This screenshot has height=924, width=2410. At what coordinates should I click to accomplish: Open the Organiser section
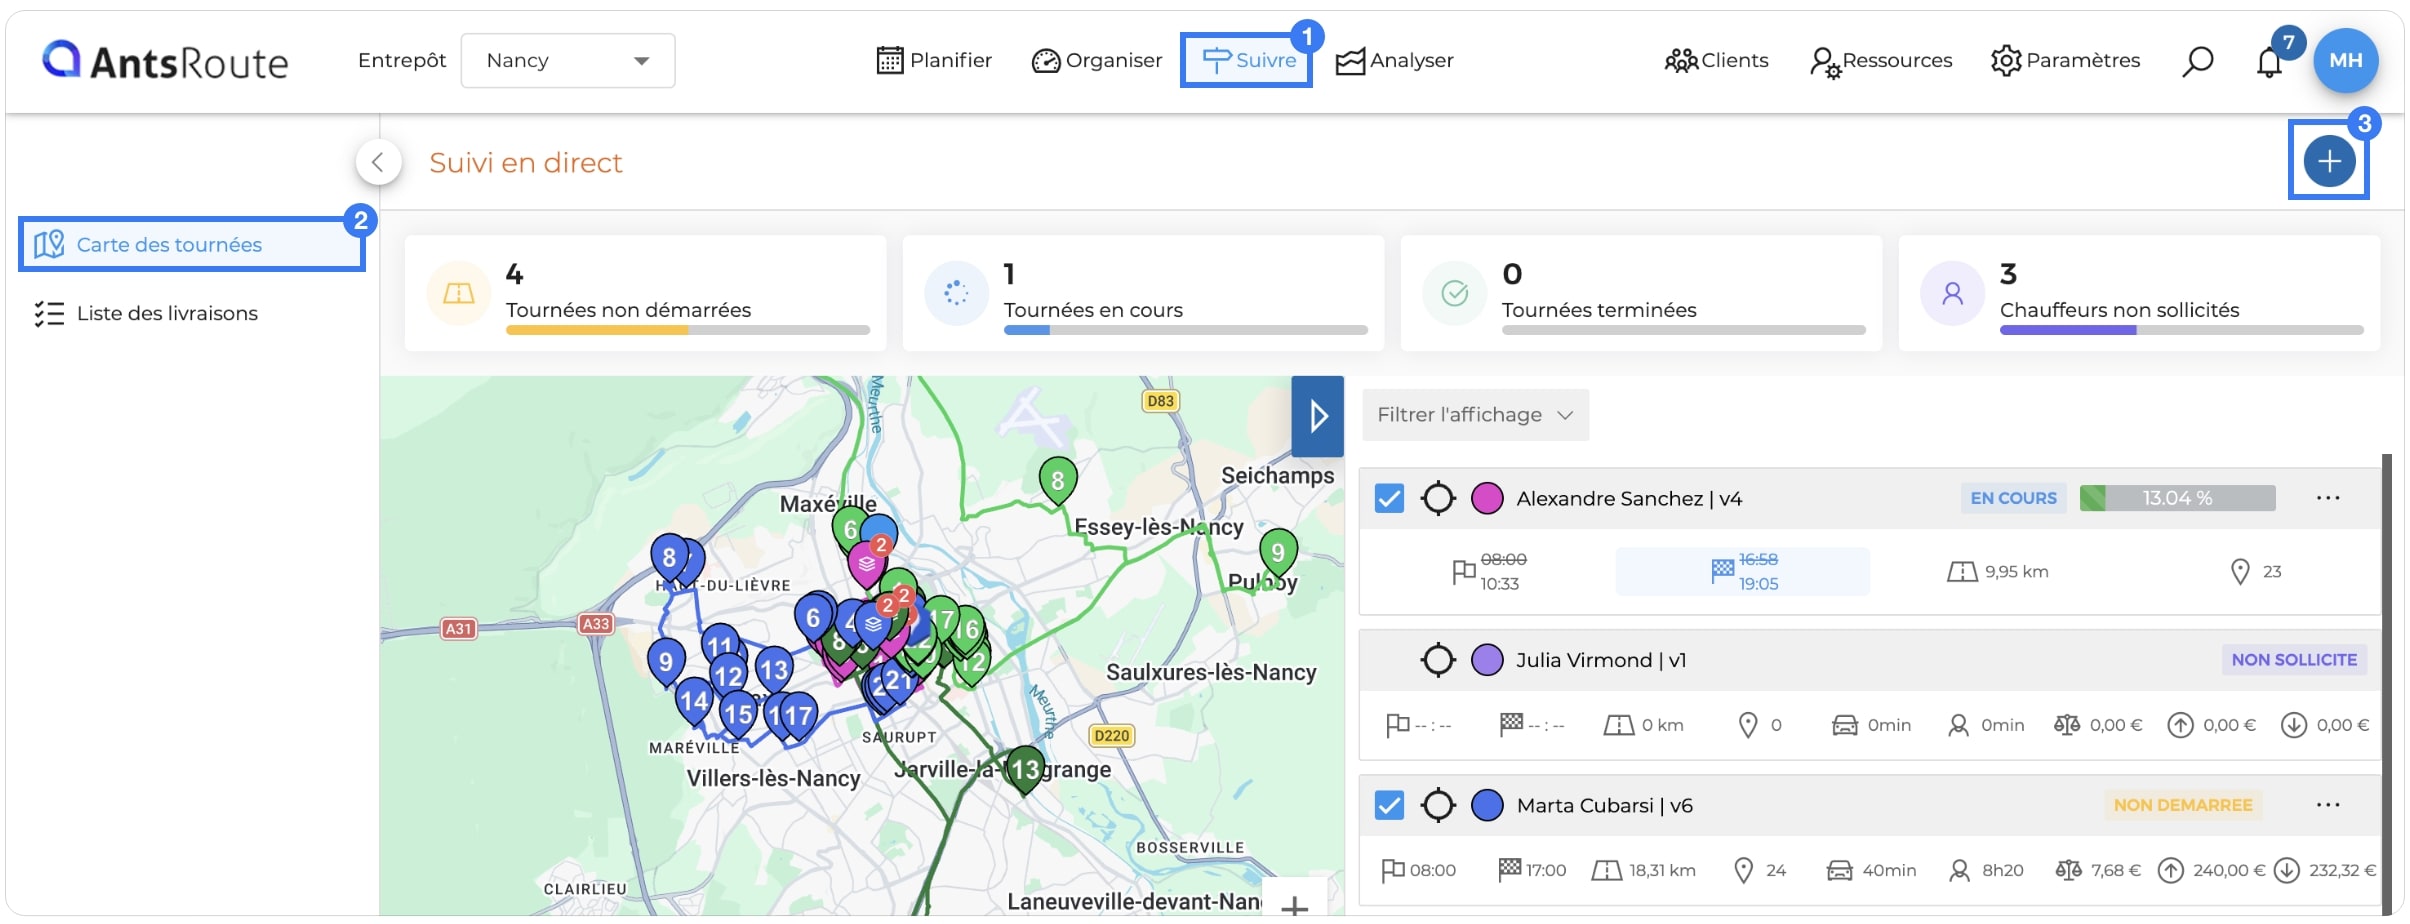[x=1096, y=60]
